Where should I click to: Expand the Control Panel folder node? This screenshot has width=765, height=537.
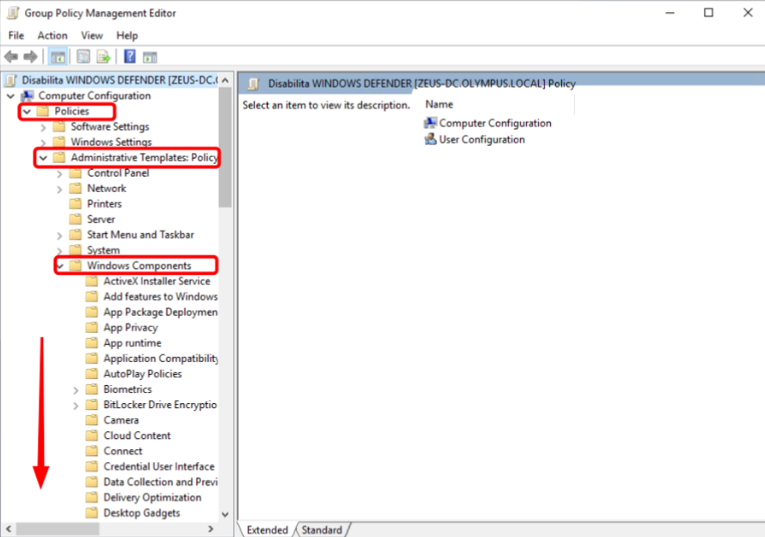60,173
